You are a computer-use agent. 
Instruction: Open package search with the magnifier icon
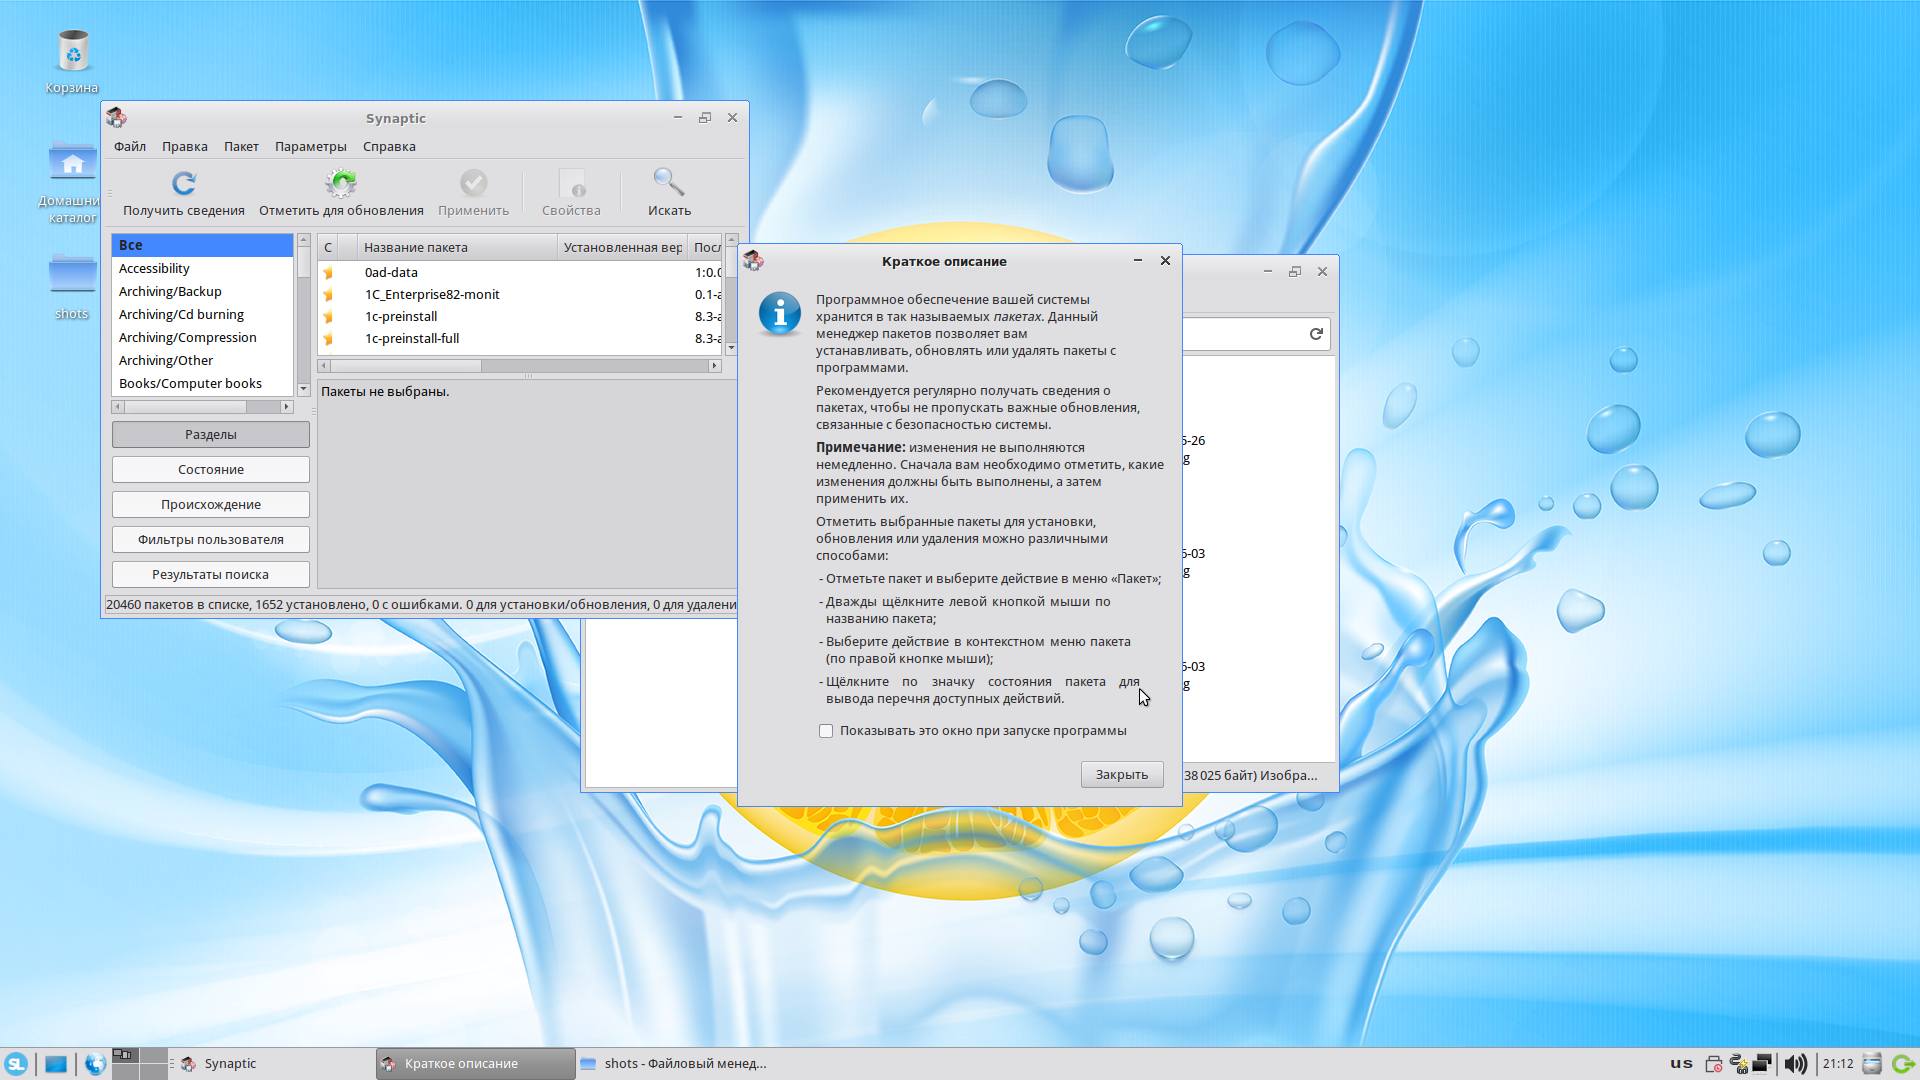tap(668, 183)
